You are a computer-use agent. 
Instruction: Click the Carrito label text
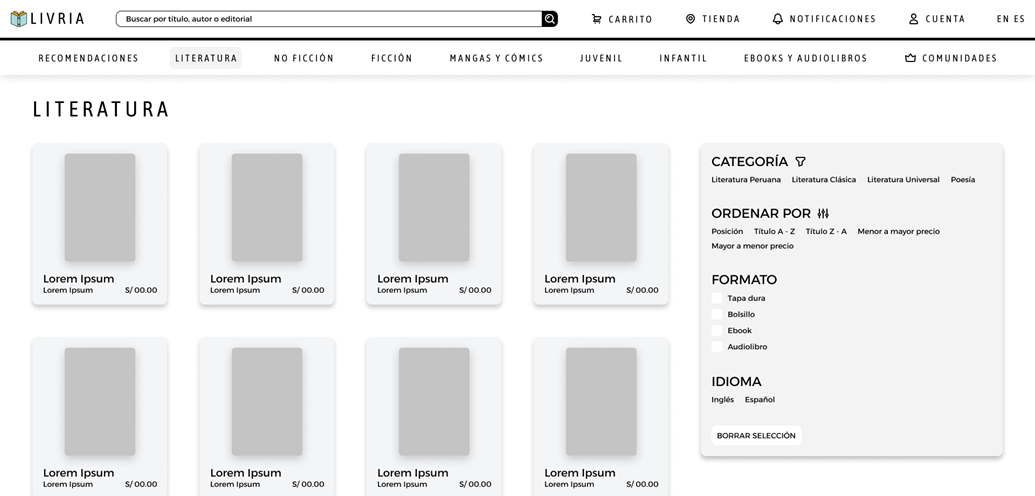point(630,19)
